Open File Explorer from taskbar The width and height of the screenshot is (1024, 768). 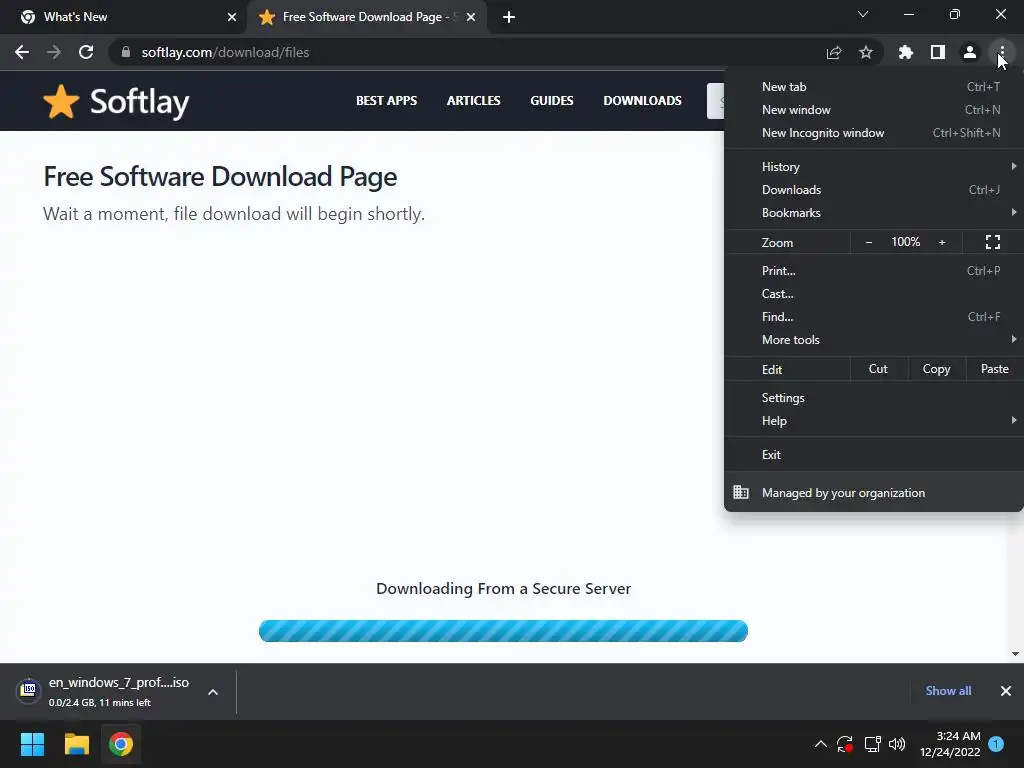click(76, 744)
